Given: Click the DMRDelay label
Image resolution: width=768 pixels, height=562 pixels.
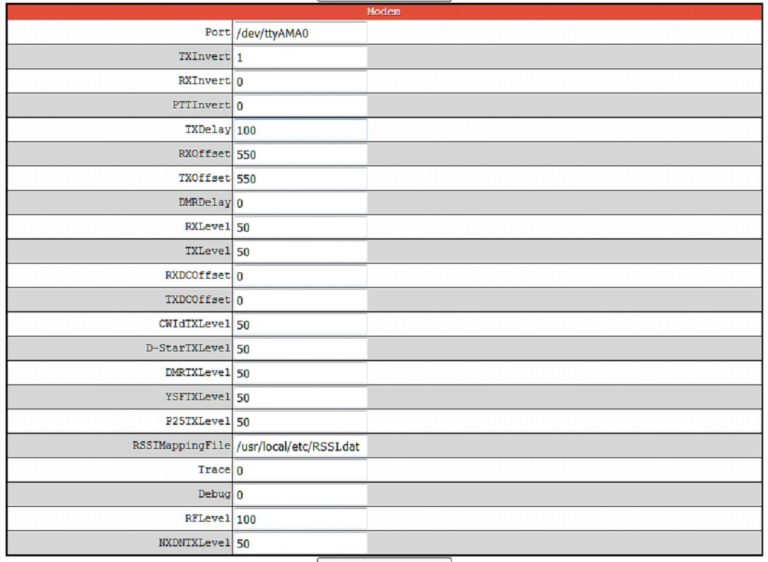Looking at the screenshot, I should (x=204, y=202).
